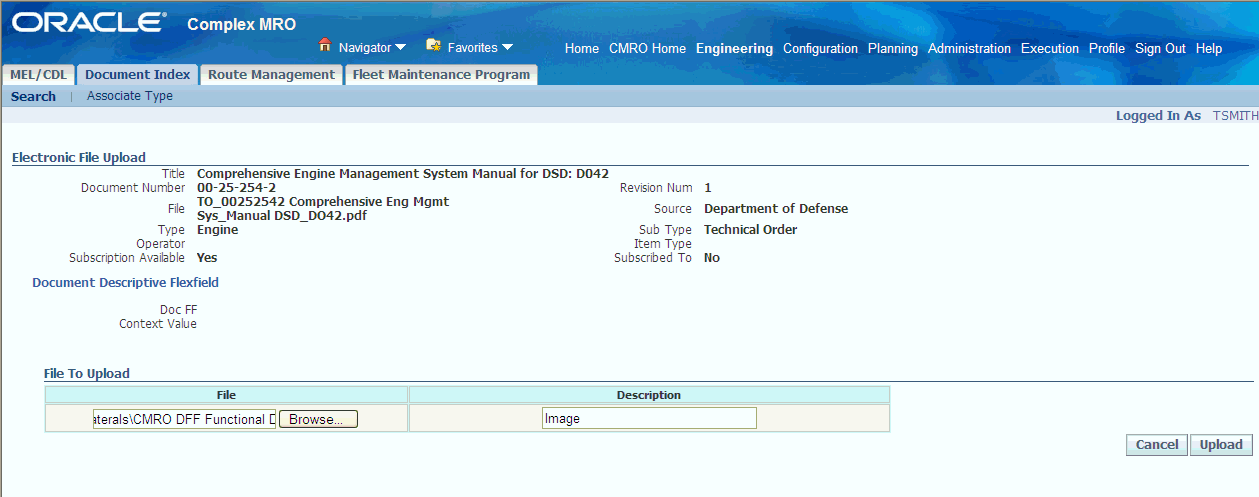The image size is (1259, 497).
Task: Click the file name TO_00252542 text
Action: 323,209
